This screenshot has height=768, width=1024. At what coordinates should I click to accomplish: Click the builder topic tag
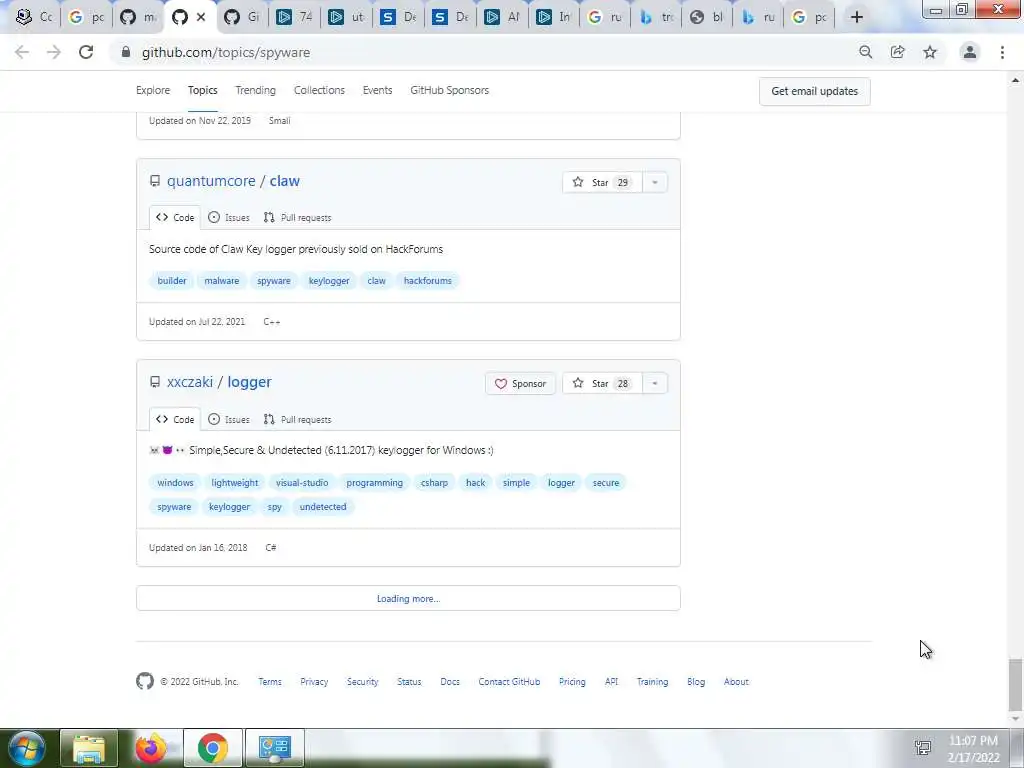[172, 281]
